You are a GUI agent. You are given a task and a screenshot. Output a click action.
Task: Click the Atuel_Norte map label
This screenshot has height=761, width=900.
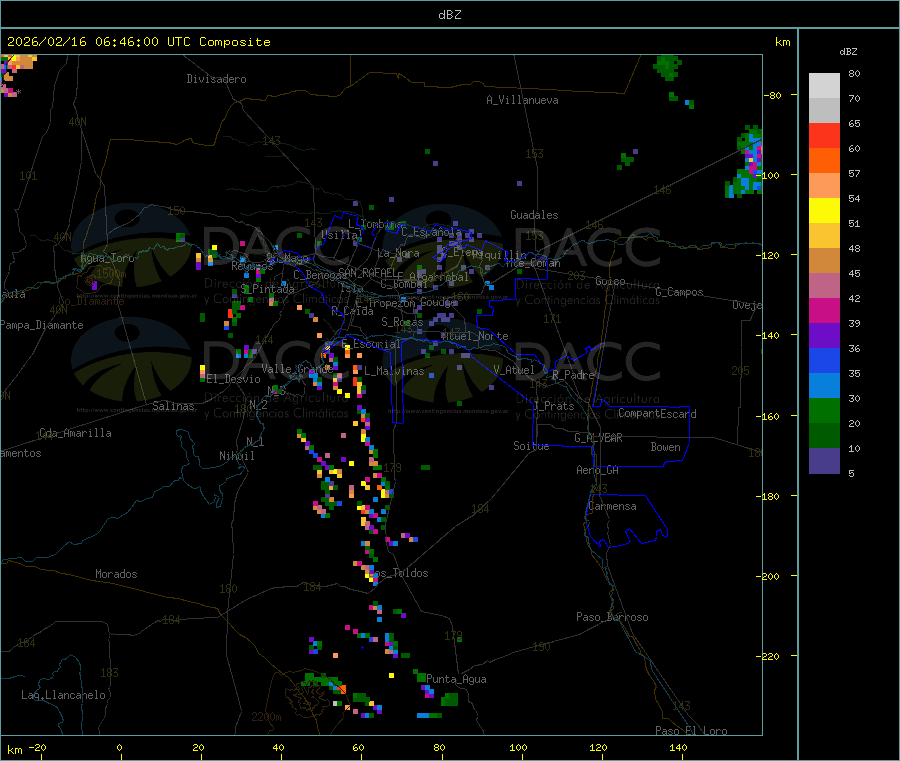(475, 336)
